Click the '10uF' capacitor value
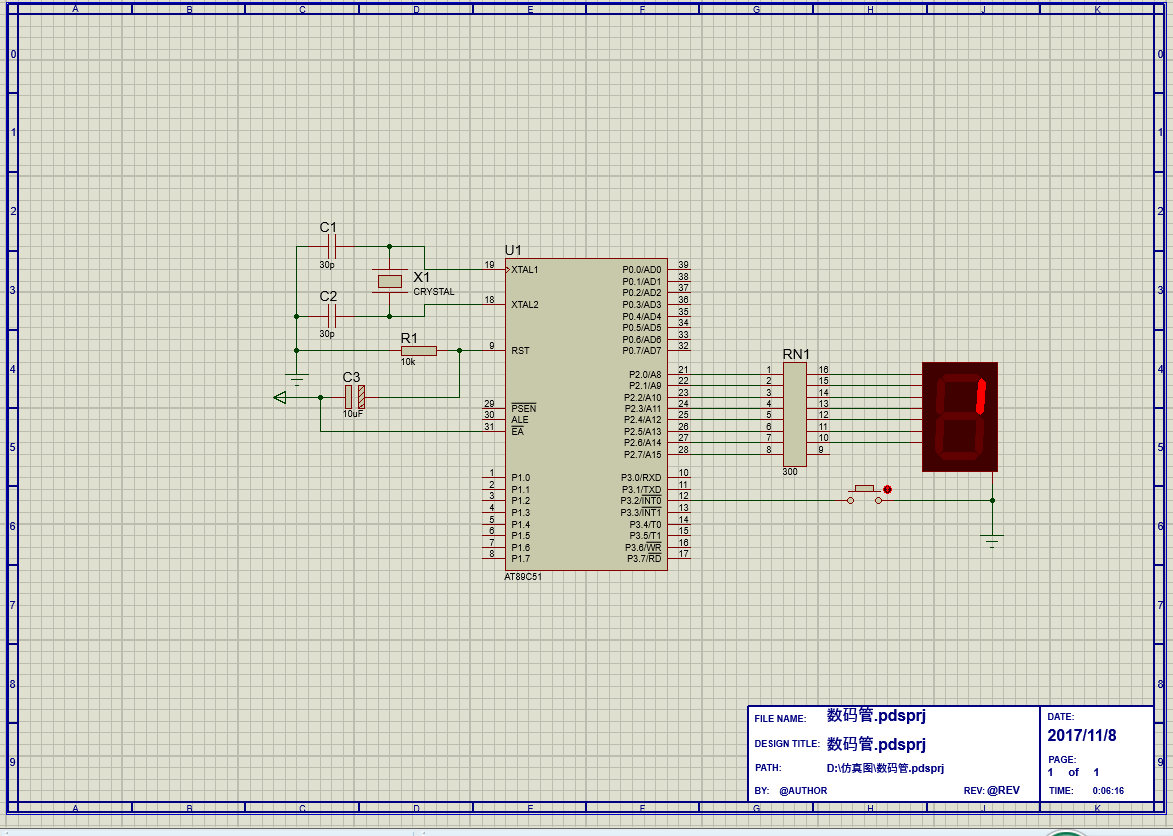 click(x=353, y=414)
